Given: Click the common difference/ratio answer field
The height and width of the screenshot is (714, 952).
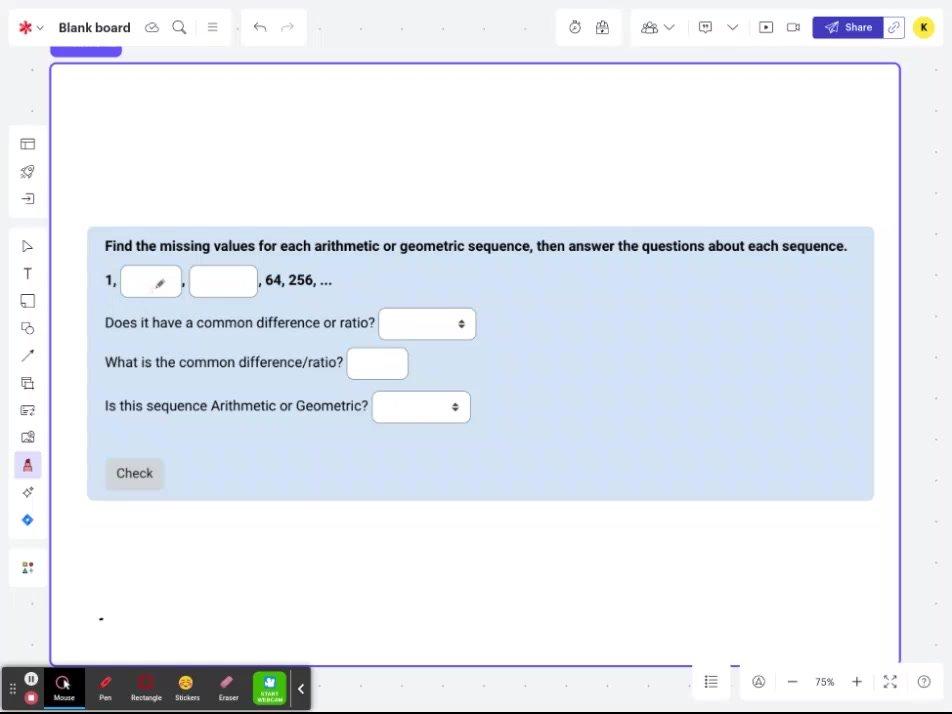Looking at the screenshot, I should click(377, 363).
